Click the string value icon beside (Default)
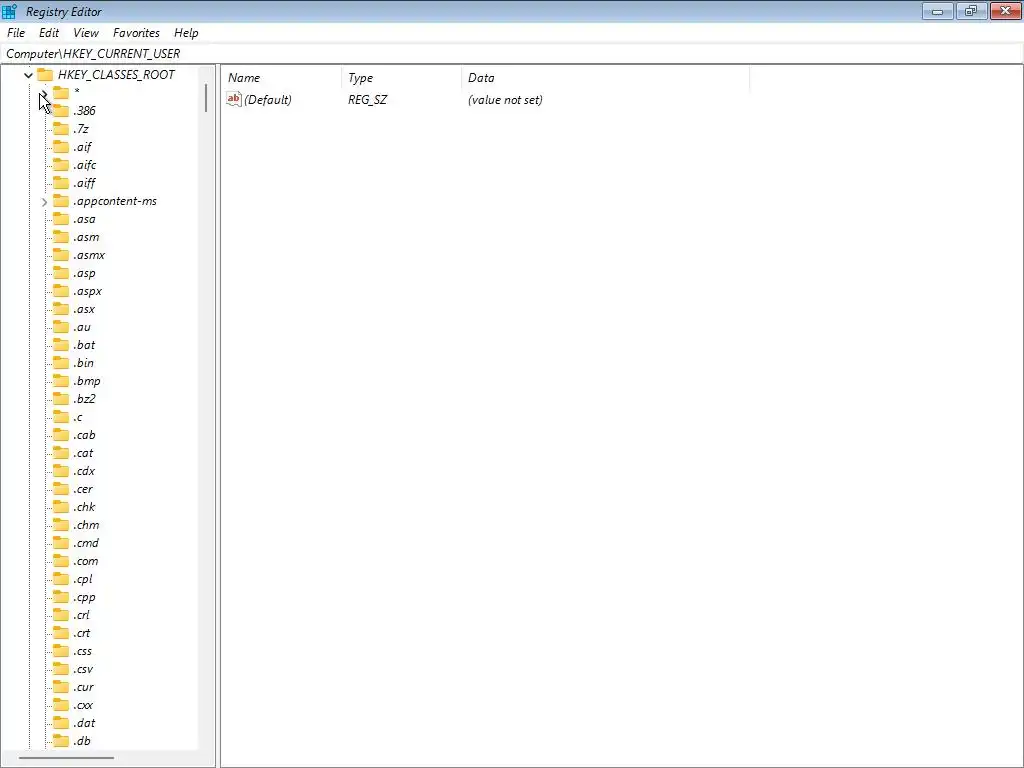1024x768 pixels. tap(233, 99)
